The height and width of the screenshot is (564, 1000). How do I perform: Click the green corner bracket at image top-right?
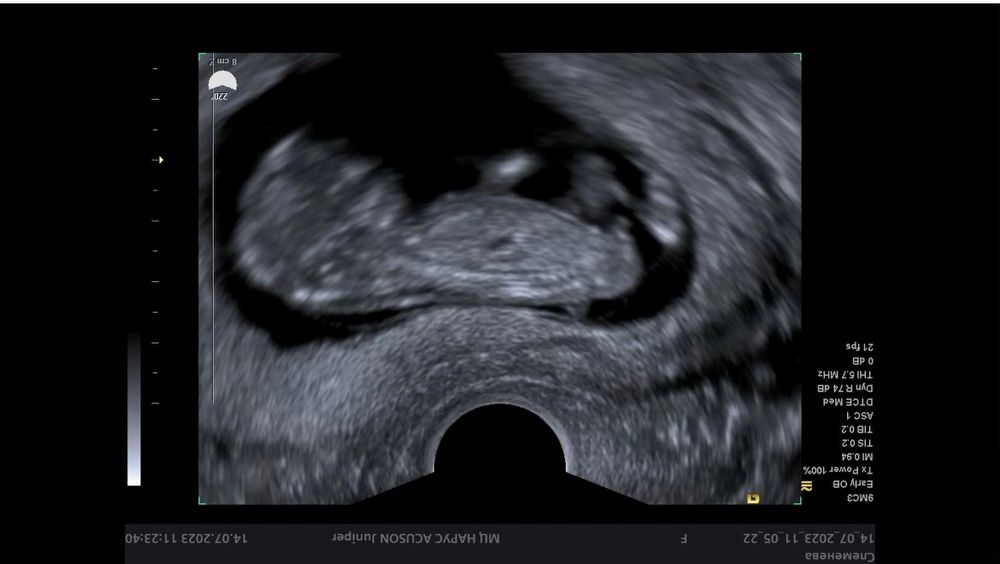click(797, 57)
